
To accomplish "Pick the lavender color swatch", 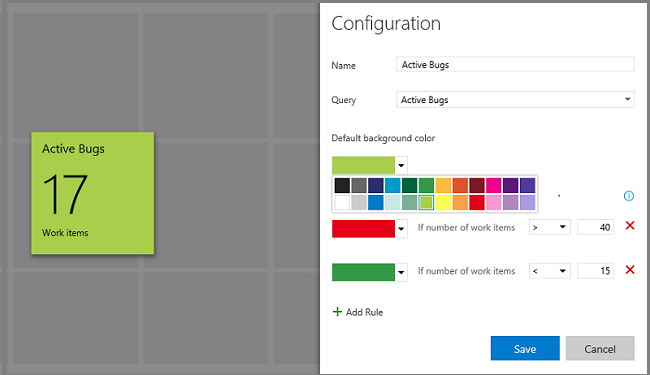I will point(528,203).
